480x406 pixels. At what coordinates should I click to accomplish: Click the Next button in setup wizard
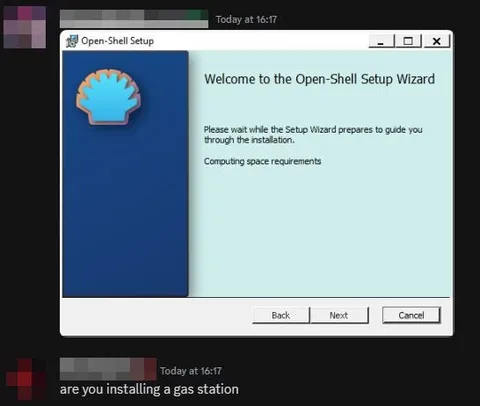(x=339, y=315)
